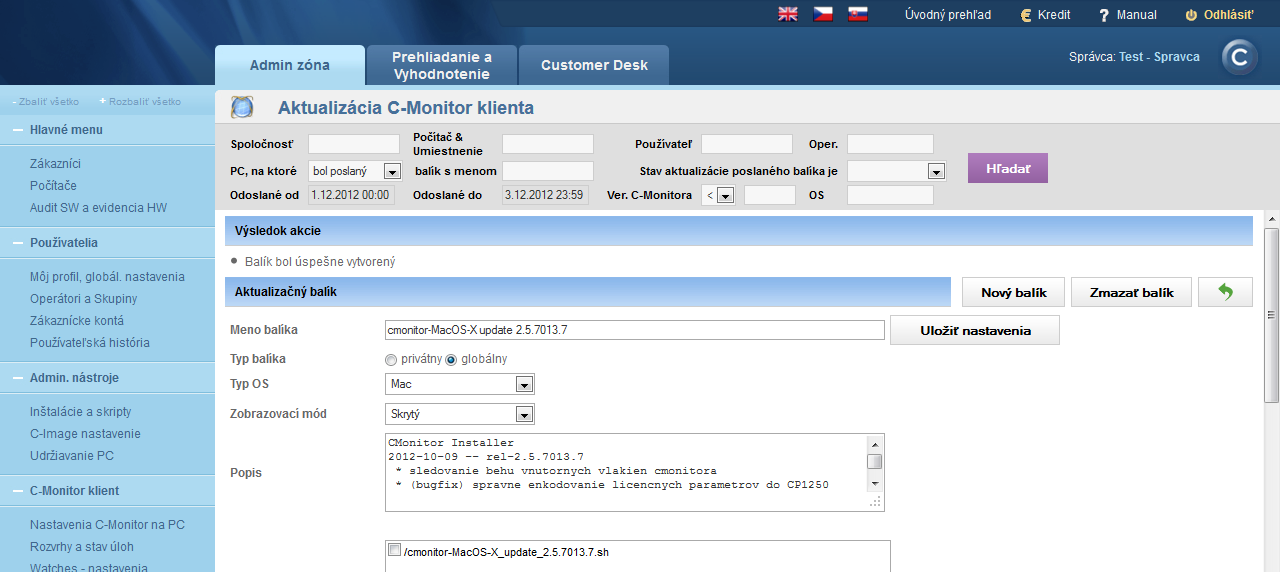
Task: Select the globálny package type radio
Action: [451, 359]
